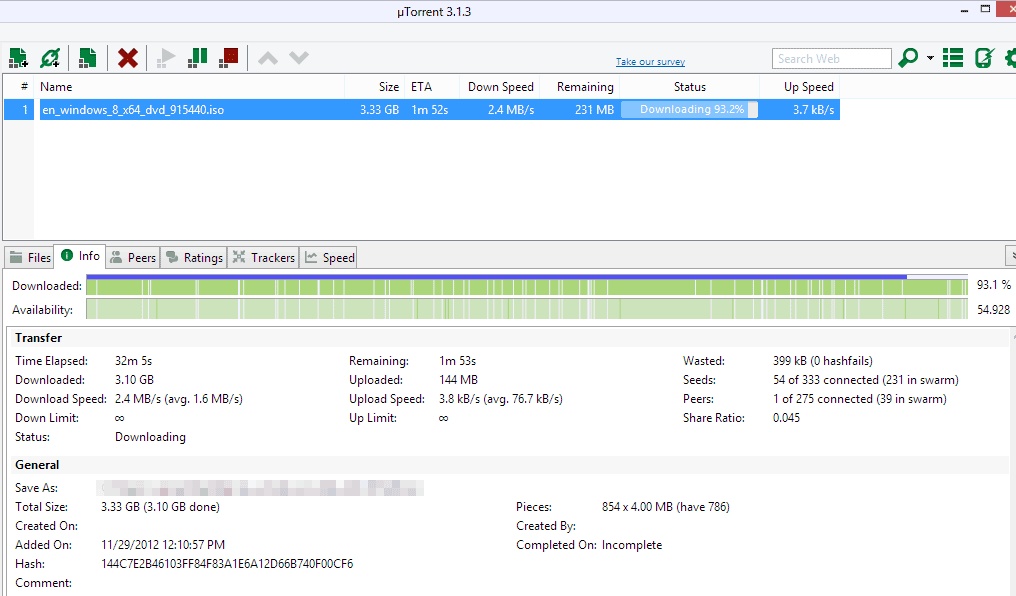The image size is (1016, 596).
Task: Stop the torrent with the red square icon
Action: [229, 58]
